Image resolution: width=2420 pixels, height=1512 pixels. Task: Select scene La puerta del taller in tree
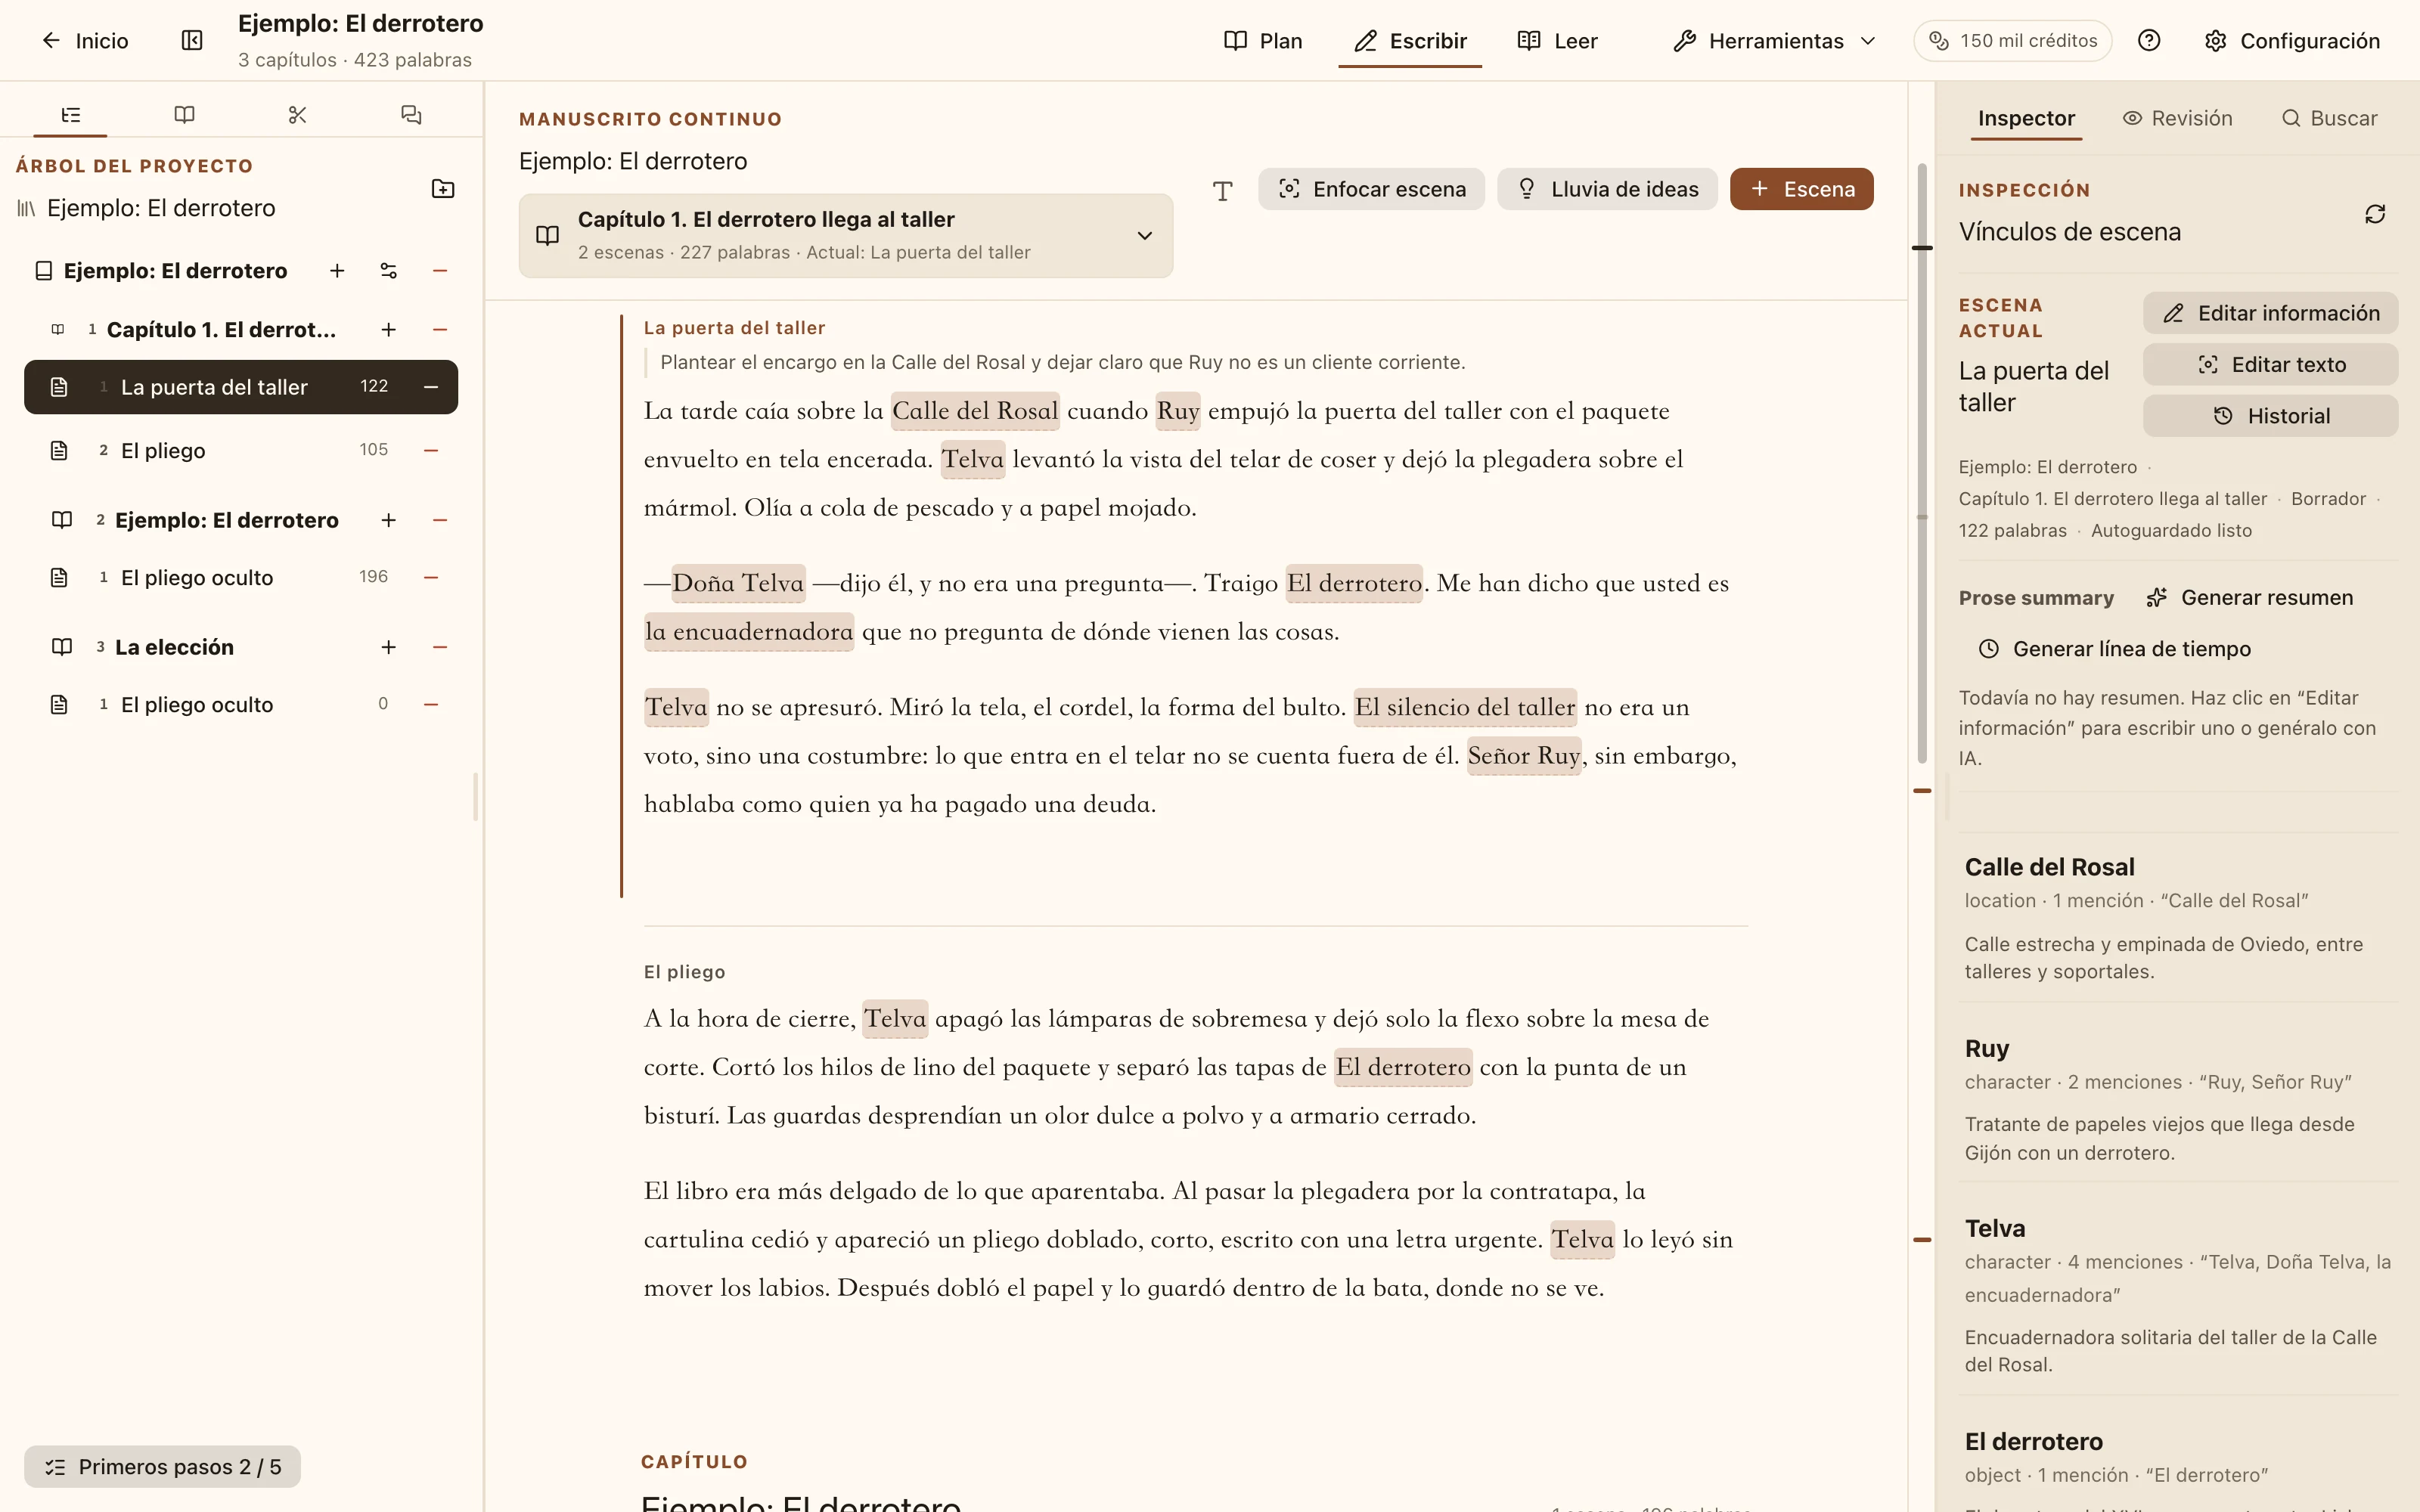click(241, 387)
